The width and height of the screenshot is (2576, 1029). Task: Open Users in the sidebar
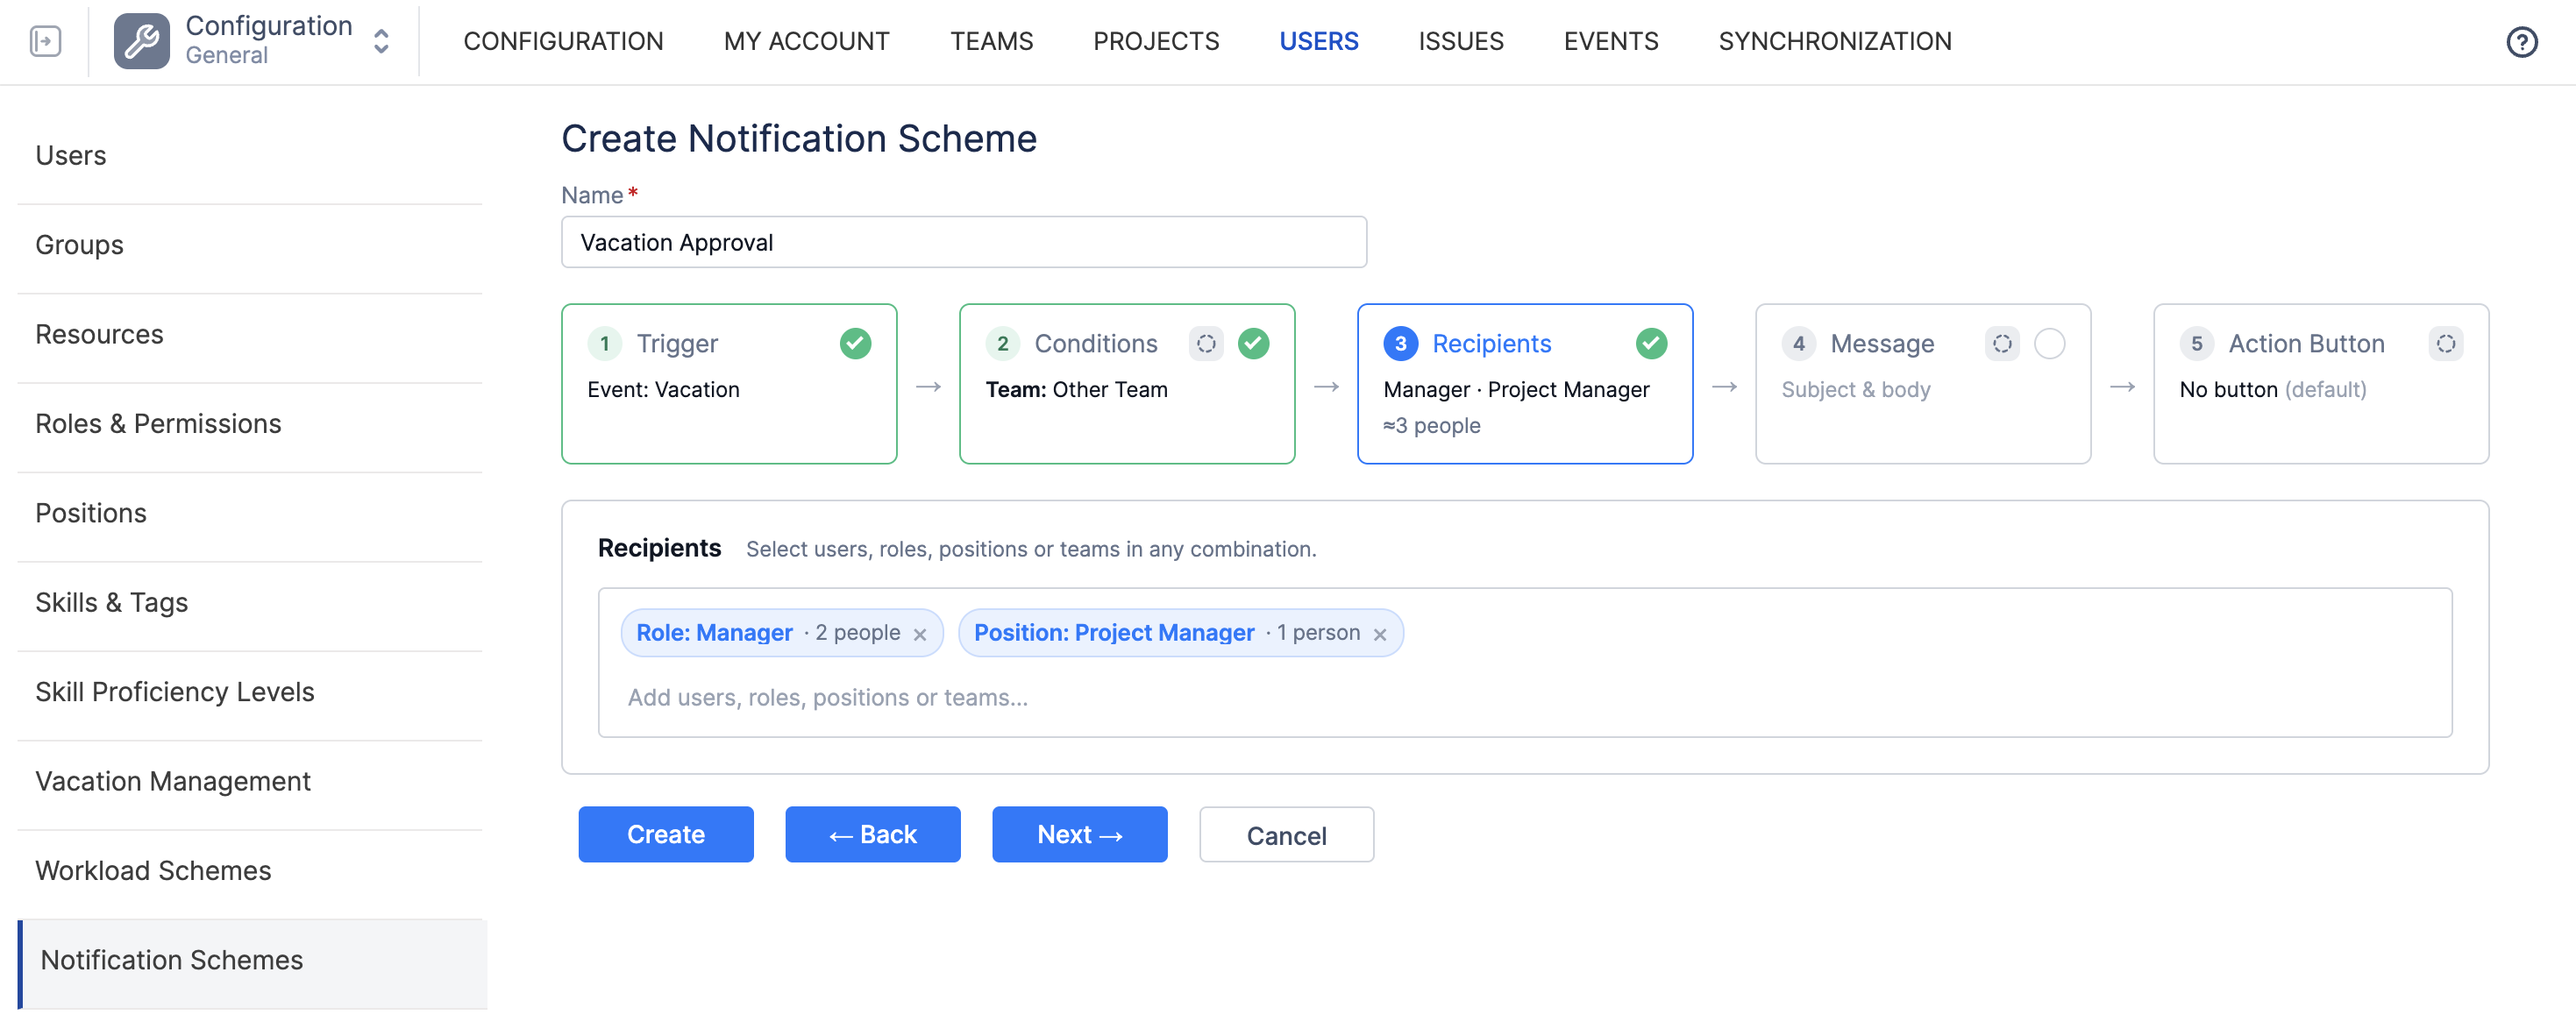(250, 156)
